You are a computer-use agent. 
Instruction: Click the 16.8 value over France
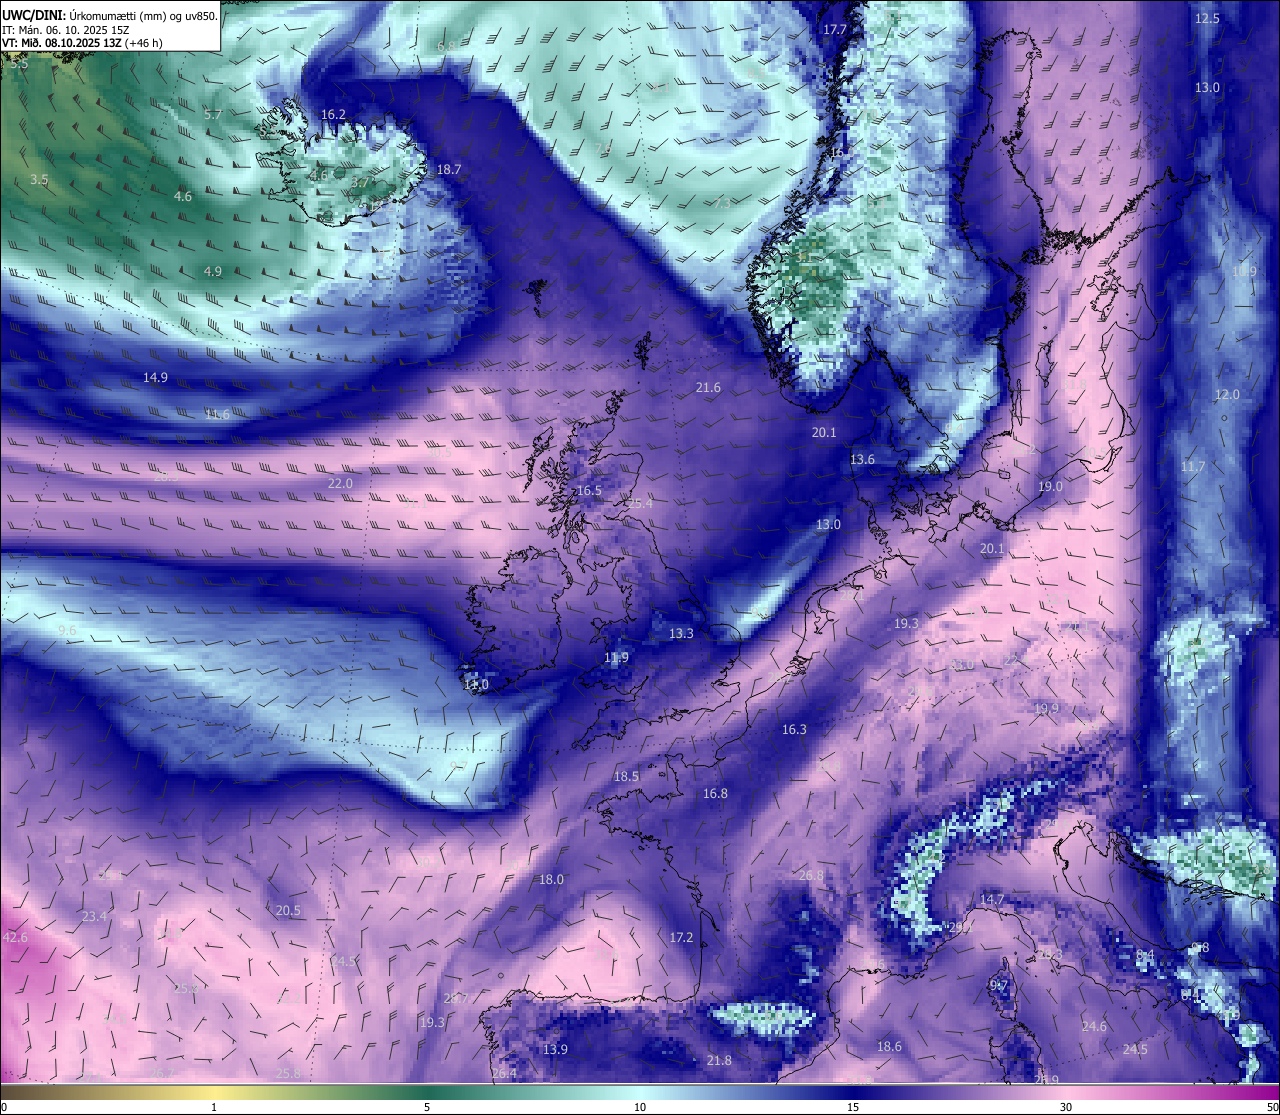(x=715, y=793)
